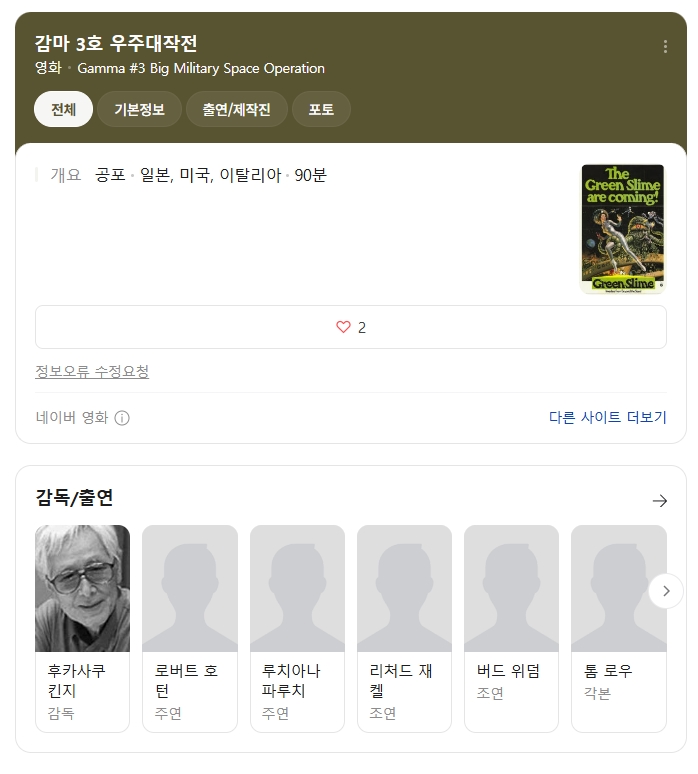
Task: Open the 다른 사이트 더보기 link
Action: (608, 418)
